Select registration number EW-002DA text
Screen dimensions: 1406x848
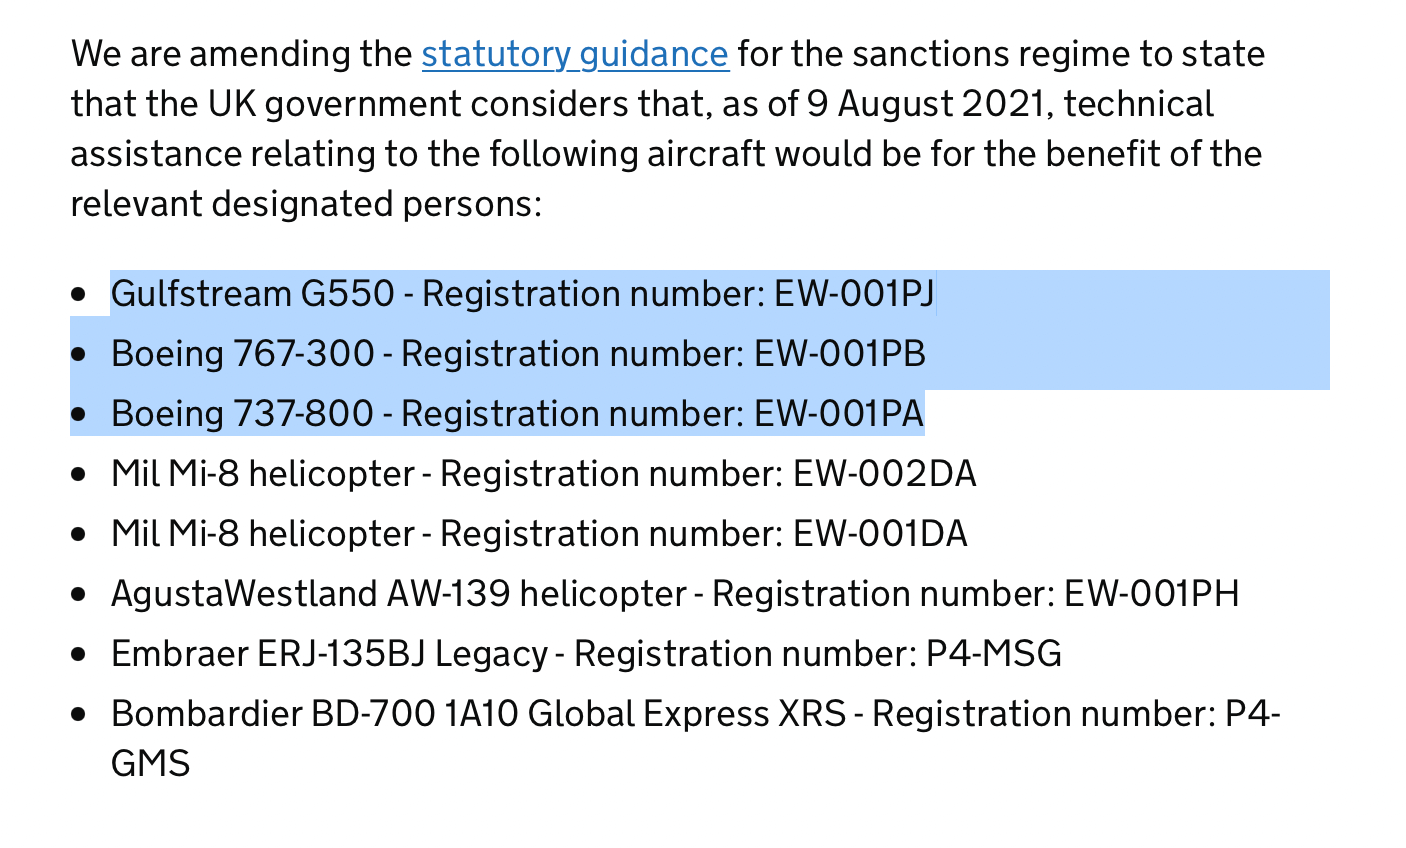[884, 474]
